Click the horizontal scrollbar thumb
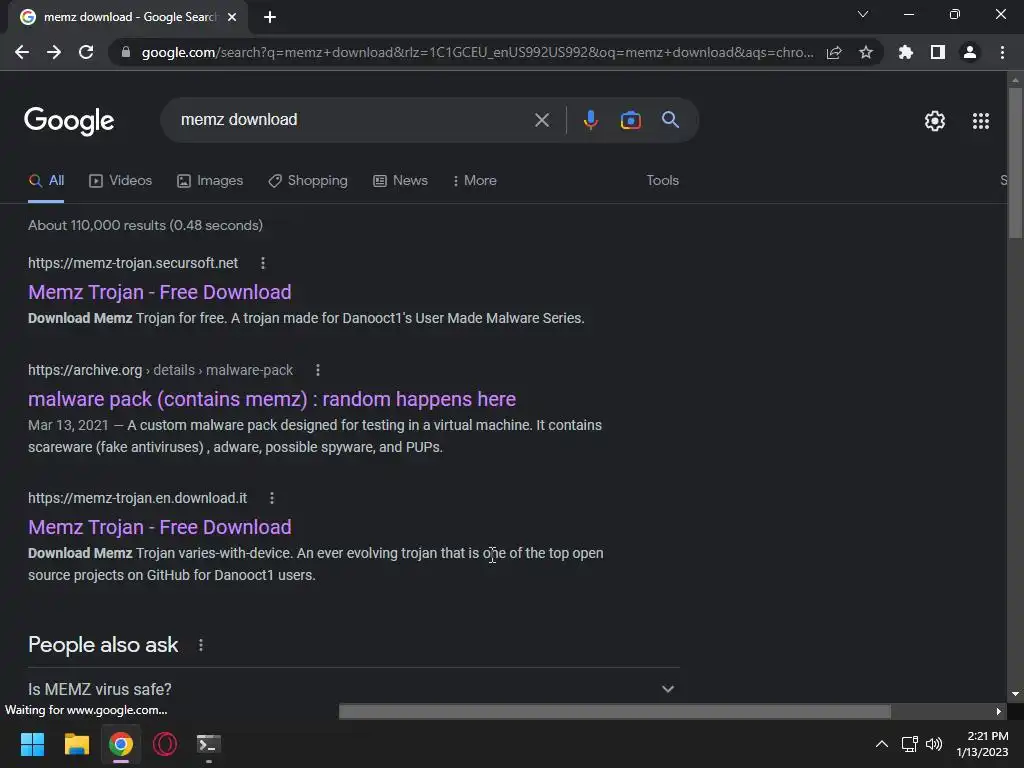This screenshot has height=768, width=1024. coord(615,711)
